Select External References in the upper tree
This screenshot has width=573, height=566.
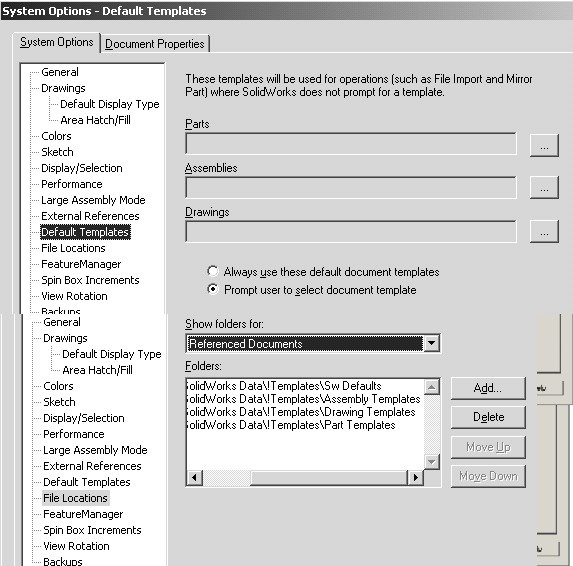90,216
